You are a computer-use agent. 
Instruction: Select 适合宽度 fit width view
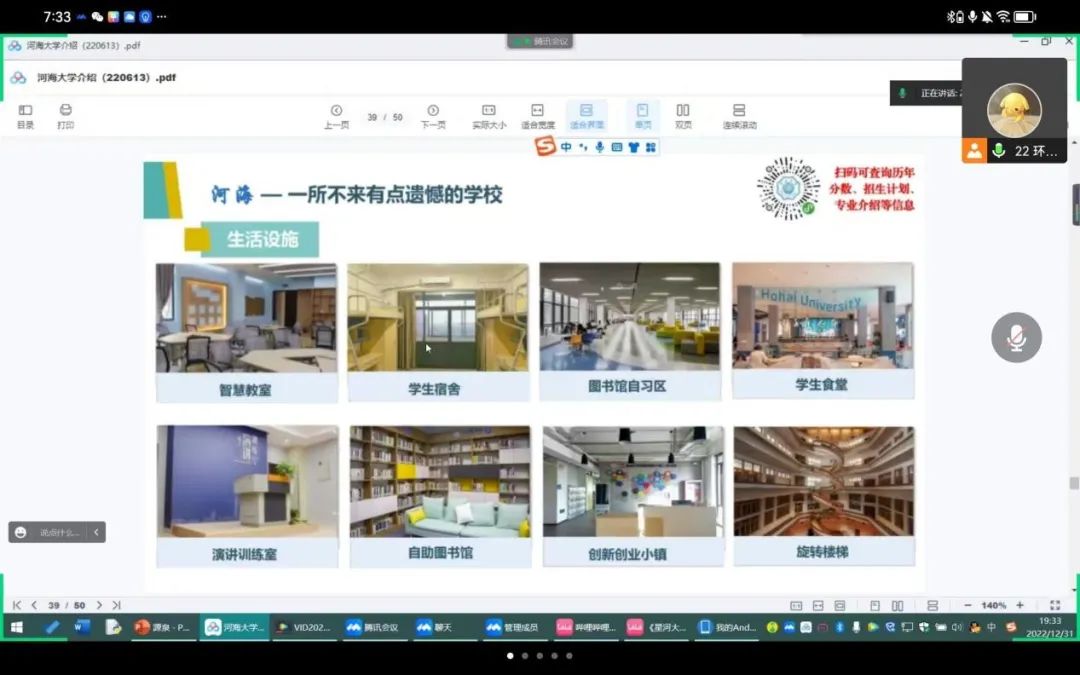tap(537, 116)
